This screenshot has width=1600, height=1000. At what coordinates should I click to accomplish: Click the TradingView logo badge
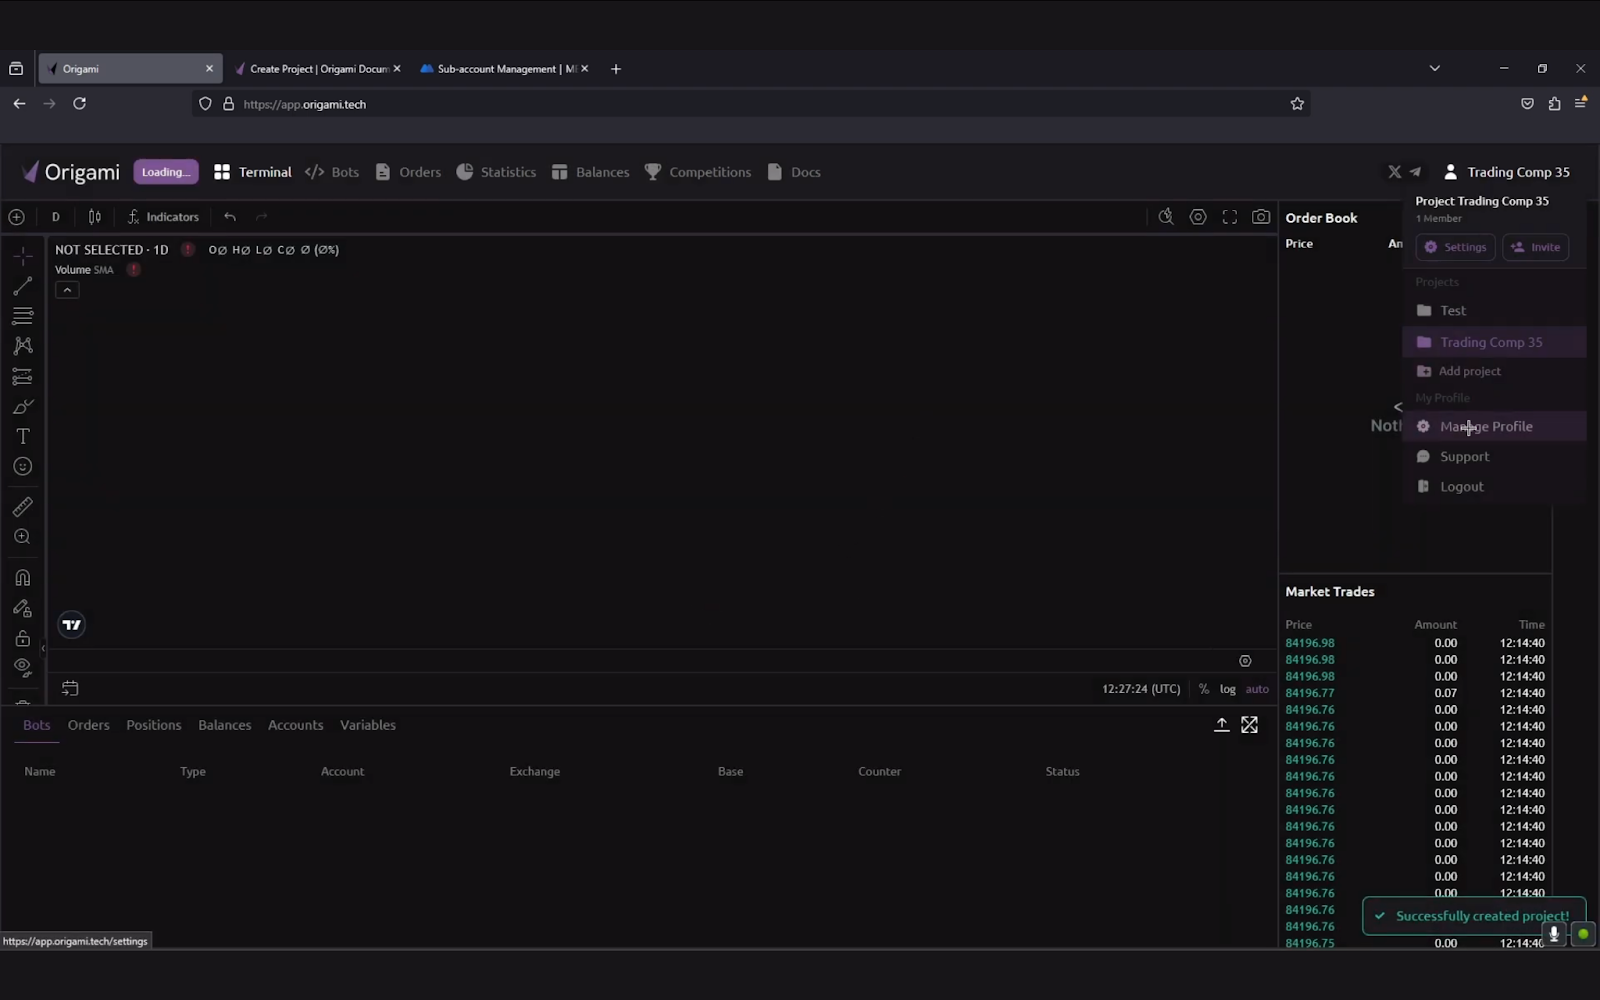(x=72, y=625)
